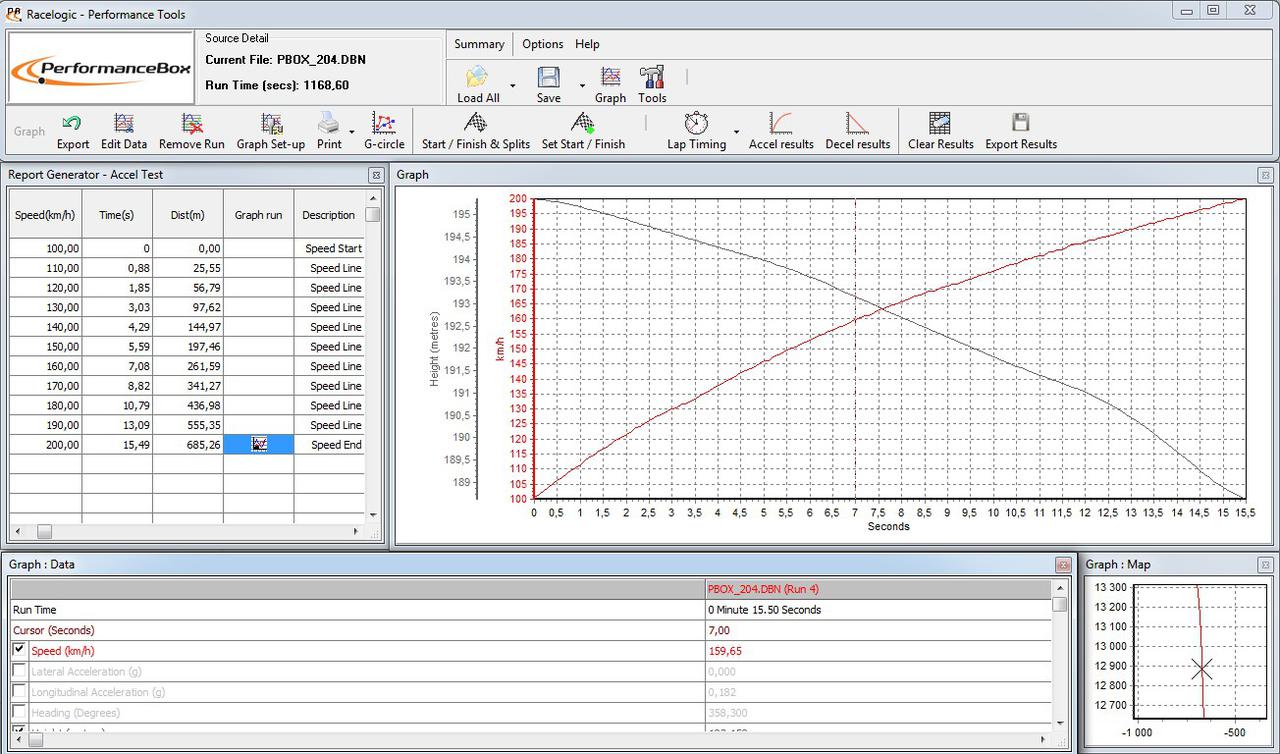Enable Longitudinal Acceleration (g) checkbox
The height and width of the screenshot is (754, 1280).
coord(19,692)
